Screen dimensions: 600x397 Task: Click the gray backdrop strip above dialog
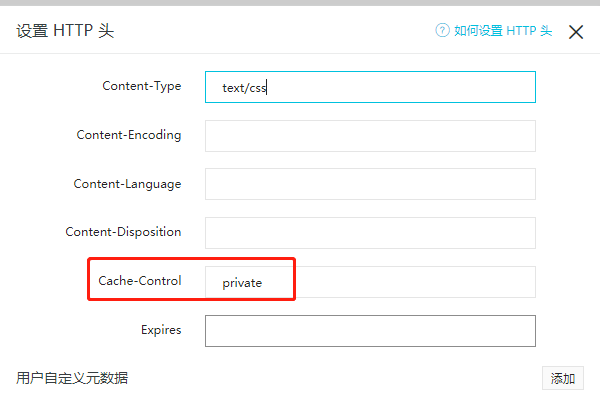point(300,3)
